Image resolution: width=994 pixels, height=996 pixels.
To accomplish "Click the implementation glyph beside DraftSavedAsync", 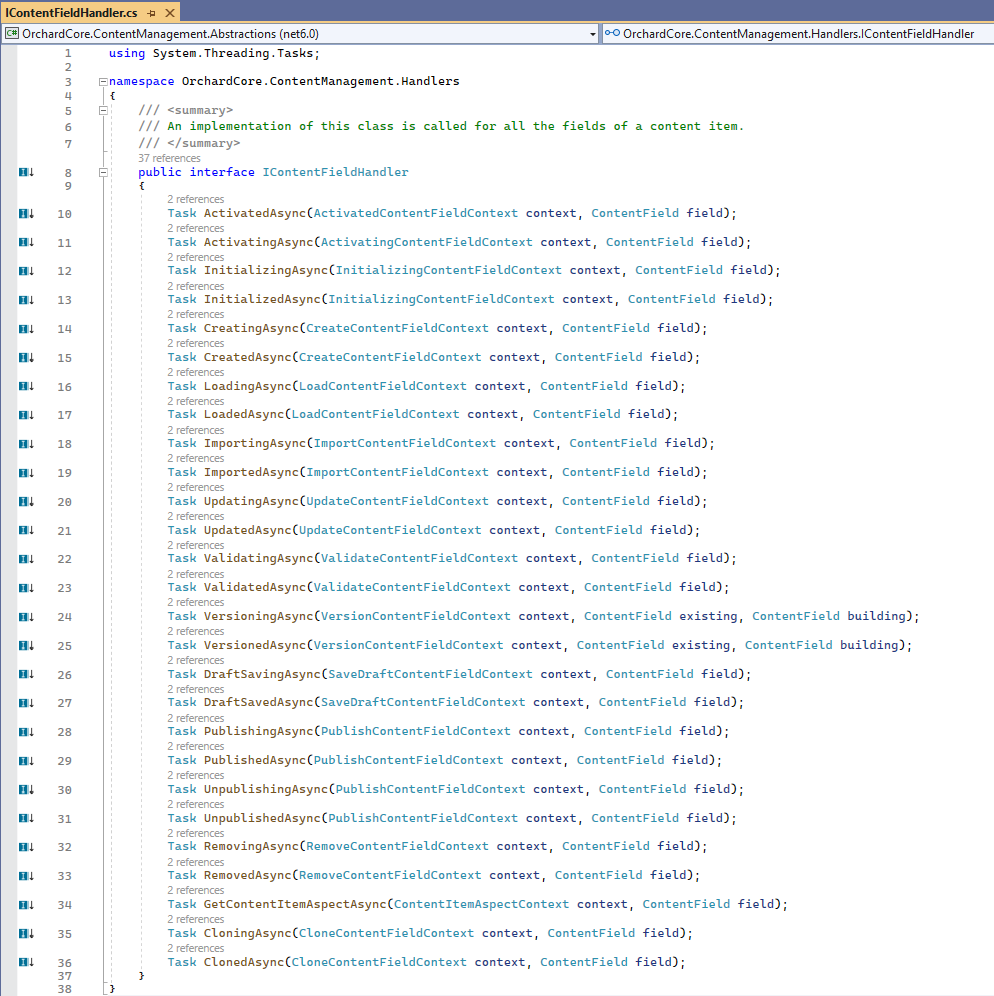I will (x=26, y=703).
